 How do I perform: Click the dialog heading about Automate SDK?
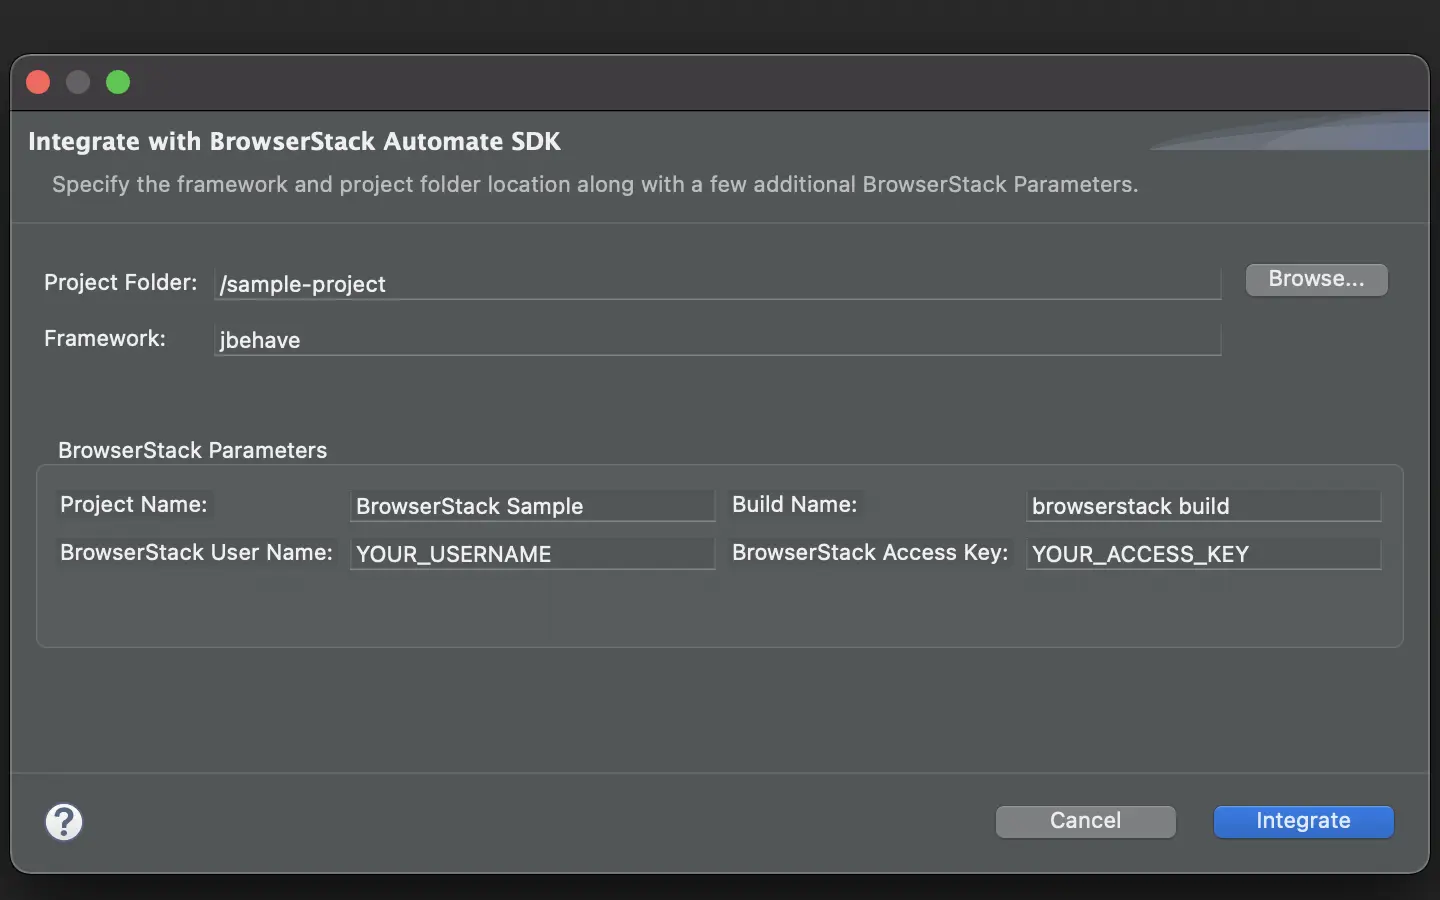point(294,142)
